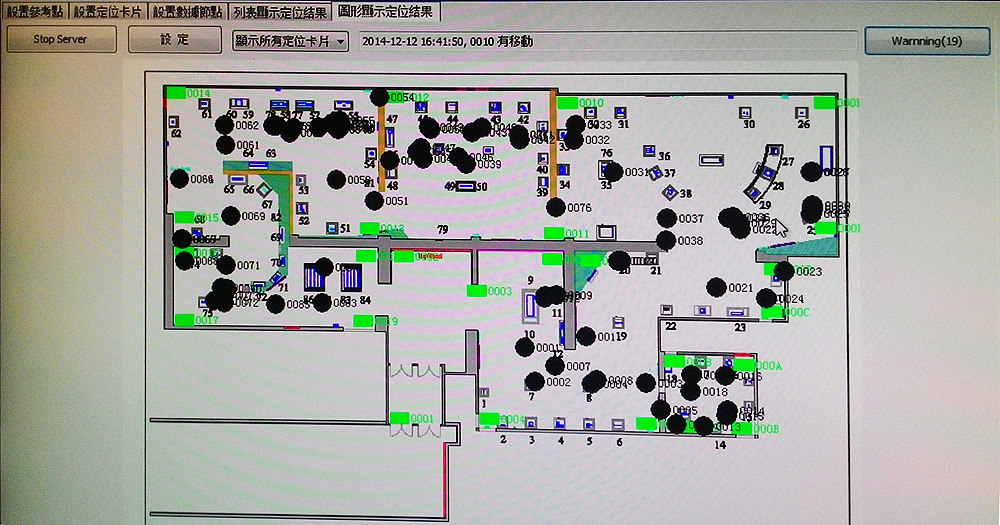Switch to the 設置參考點 tab
Image resolution: width=1000 pixels, height=525 pixels.
(x=33, y=12)
